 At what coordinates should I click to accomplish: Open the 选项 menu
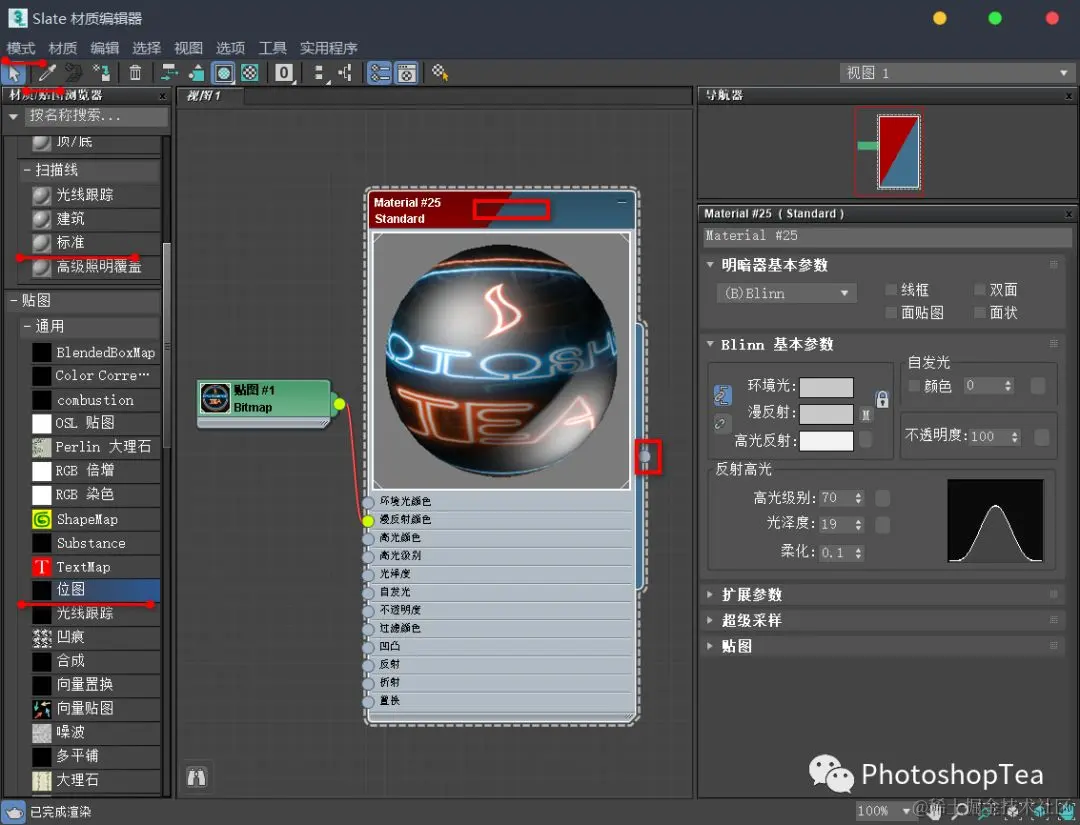click(x=230, y=48)
